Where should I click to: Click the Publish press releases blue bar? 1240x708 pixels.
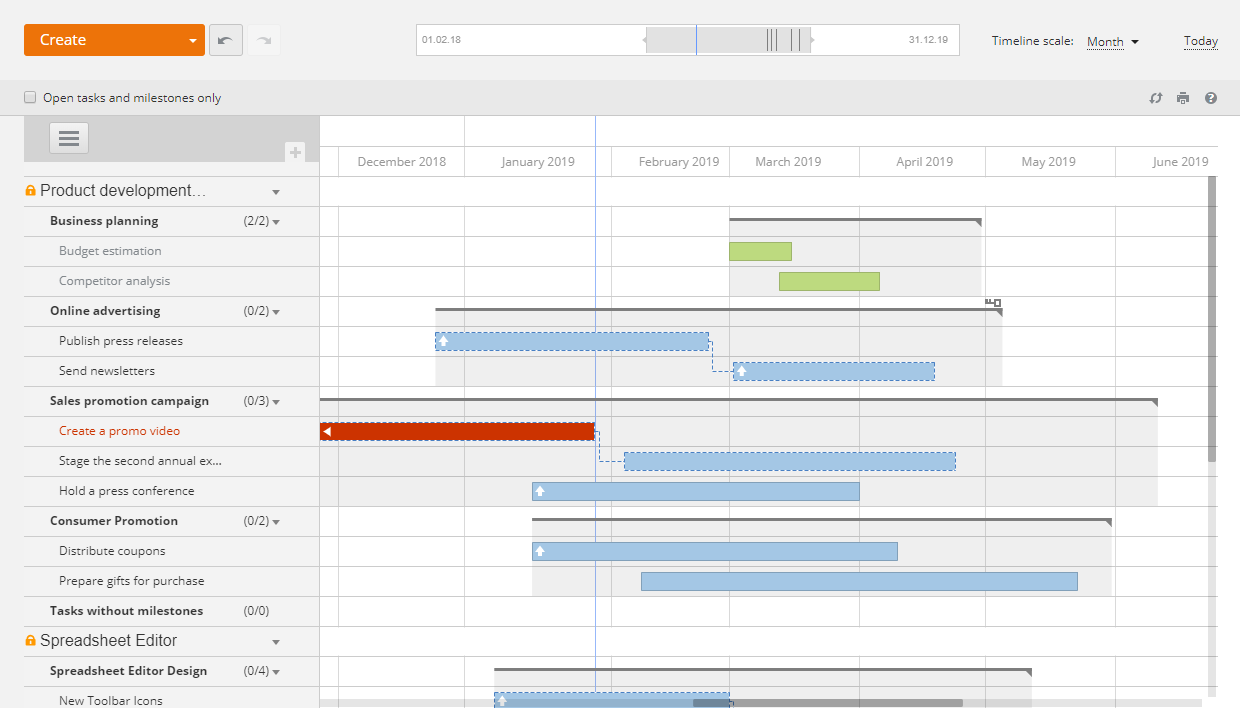click(x=572, y=341)
